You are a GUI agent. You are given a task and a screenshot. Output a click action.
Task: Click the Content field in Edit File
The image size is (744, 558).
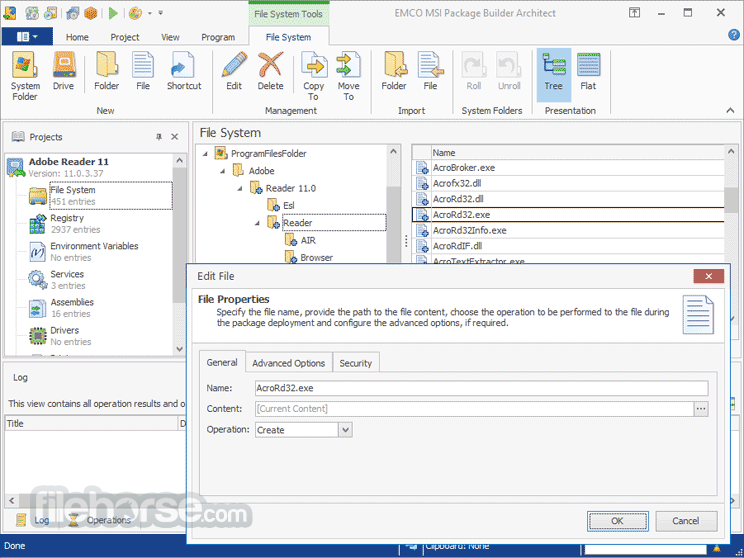click(474, 409)
